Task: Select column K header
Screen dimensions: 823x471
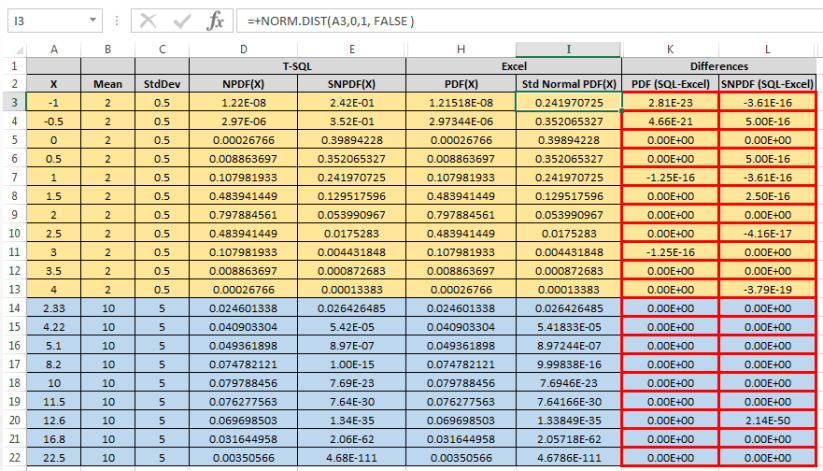Action: 670,49
